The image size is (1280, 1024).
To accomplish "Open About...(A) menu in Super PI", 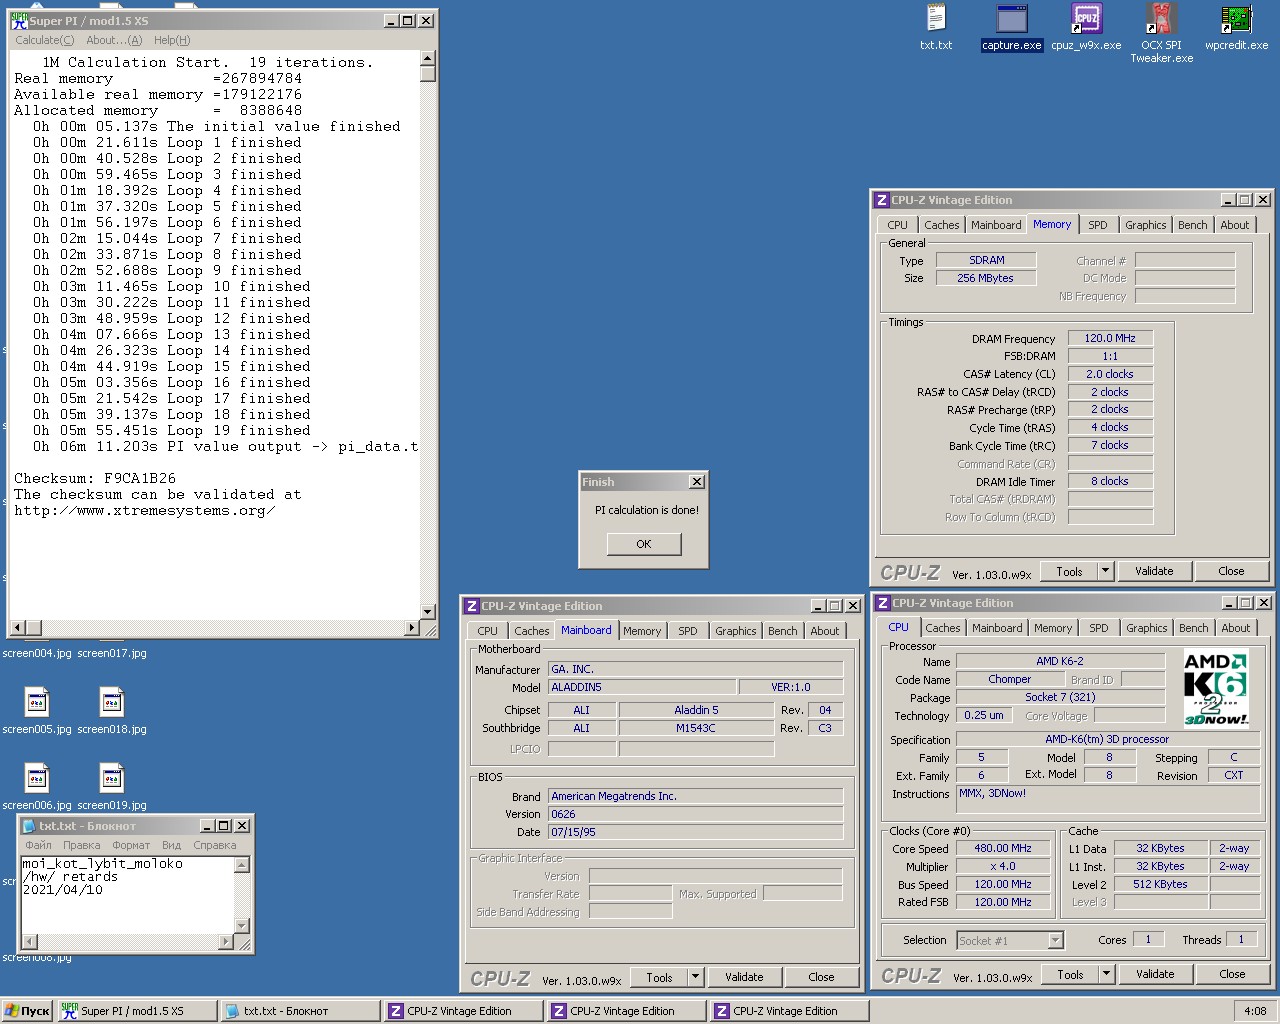I will (x=114, y=40).
